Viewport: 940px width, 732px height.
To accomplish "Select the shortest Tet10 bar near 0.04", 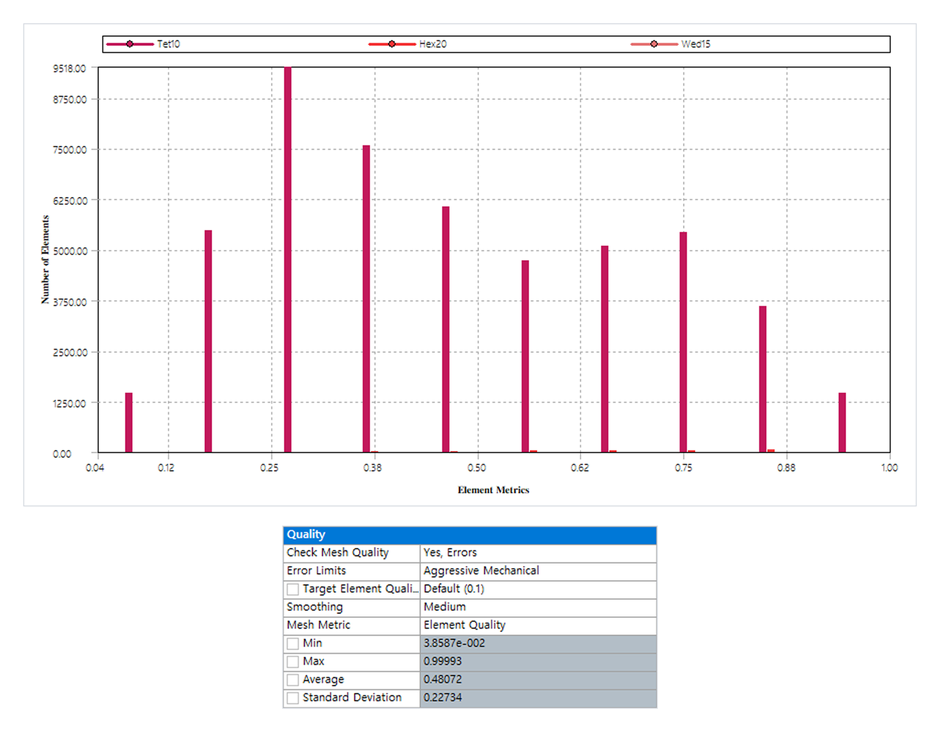I will (129, 423).
